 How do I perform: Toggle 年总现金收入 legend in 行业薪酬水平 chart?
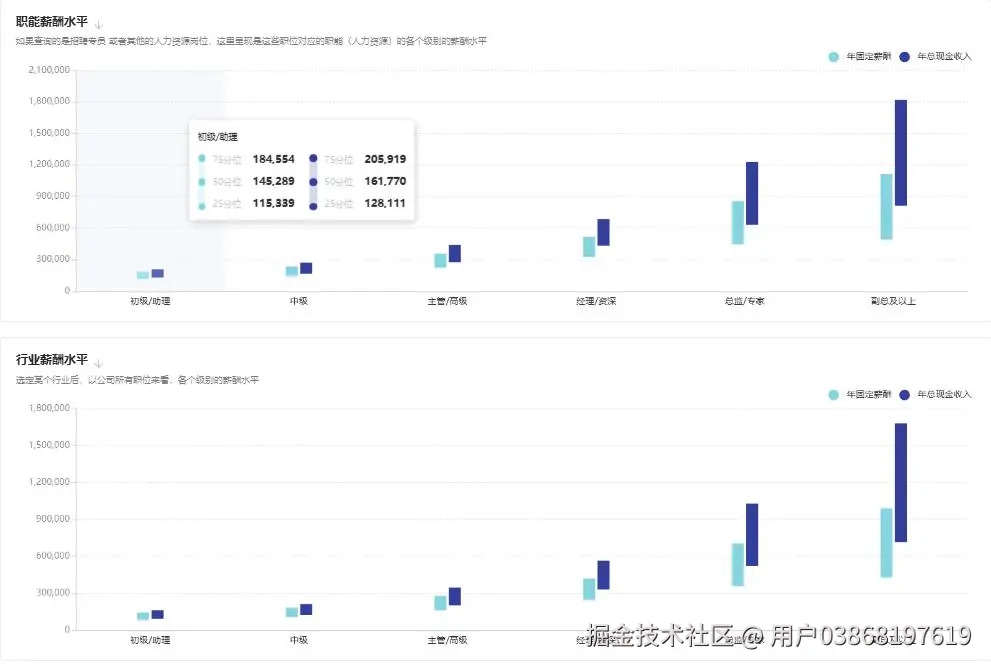click(x=935, y=394)
